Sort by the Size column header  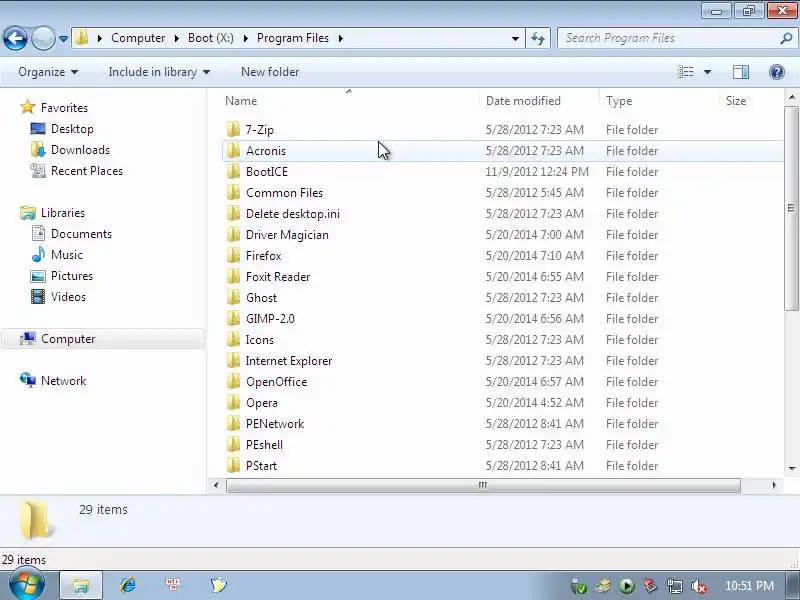tap(736, 101)
